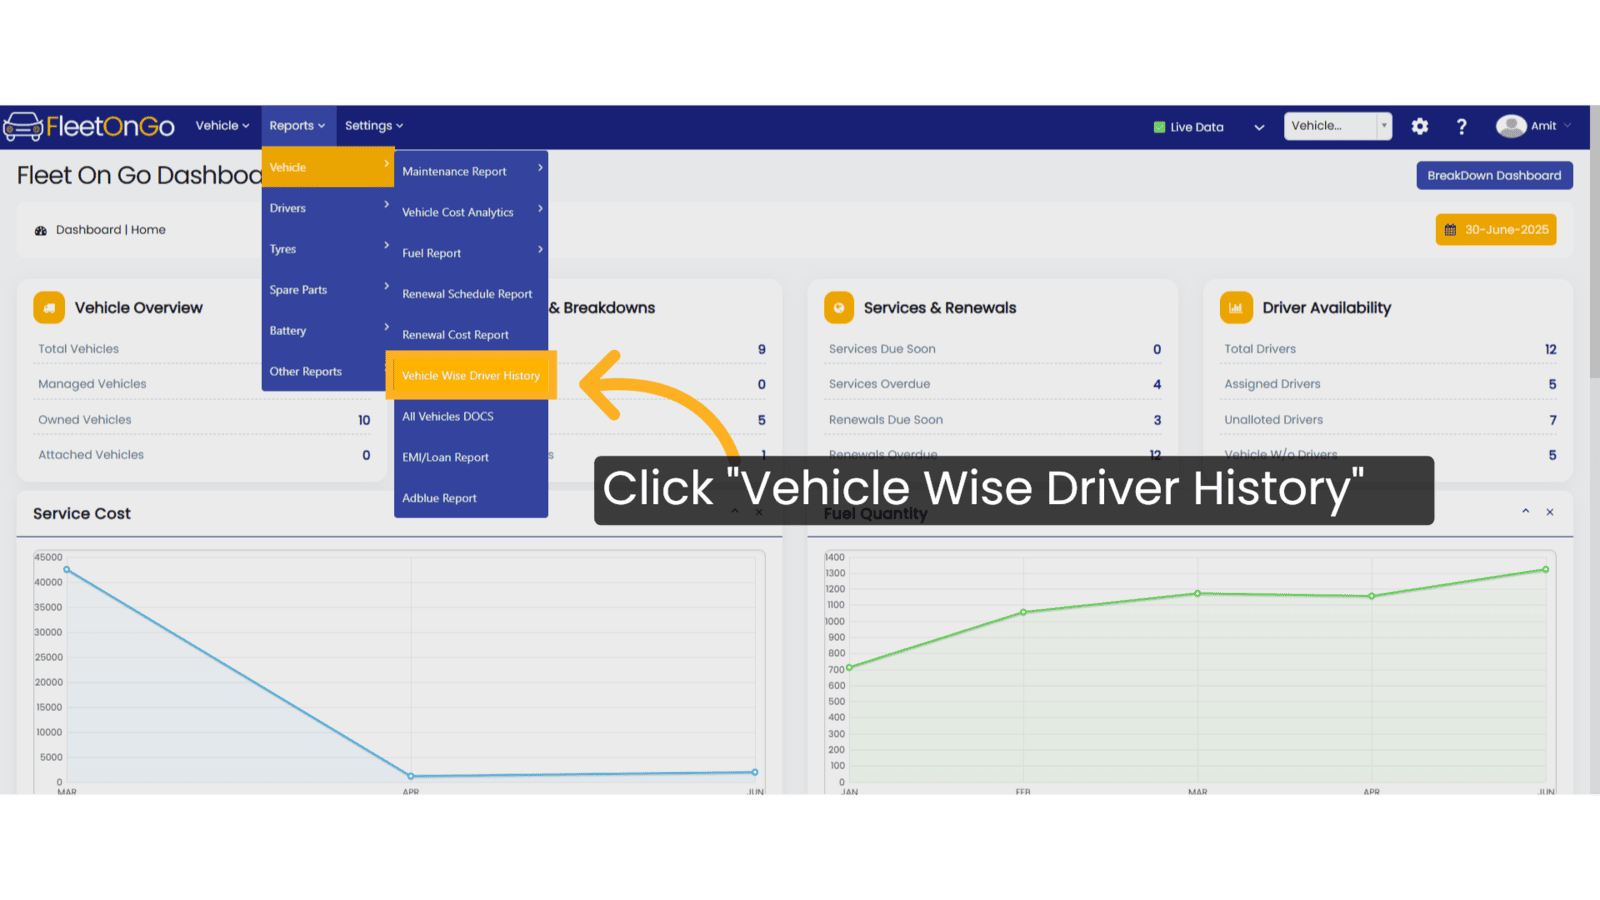This screenshot has width=1600, height=900.
Task: Choose All Vehicles DOCS
Action: click(x=471, y=416)
